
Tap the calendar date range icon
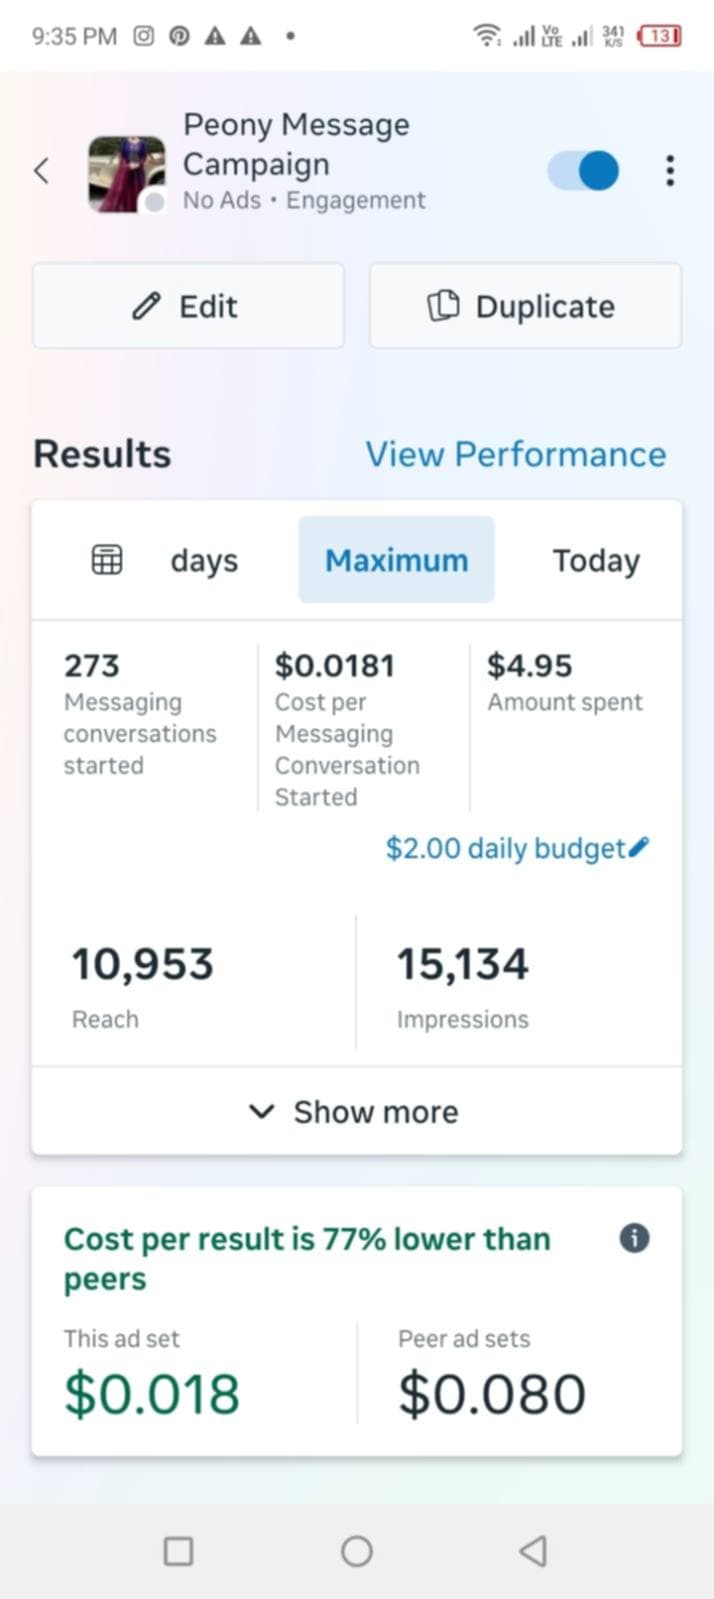click(x=107, y=560)
